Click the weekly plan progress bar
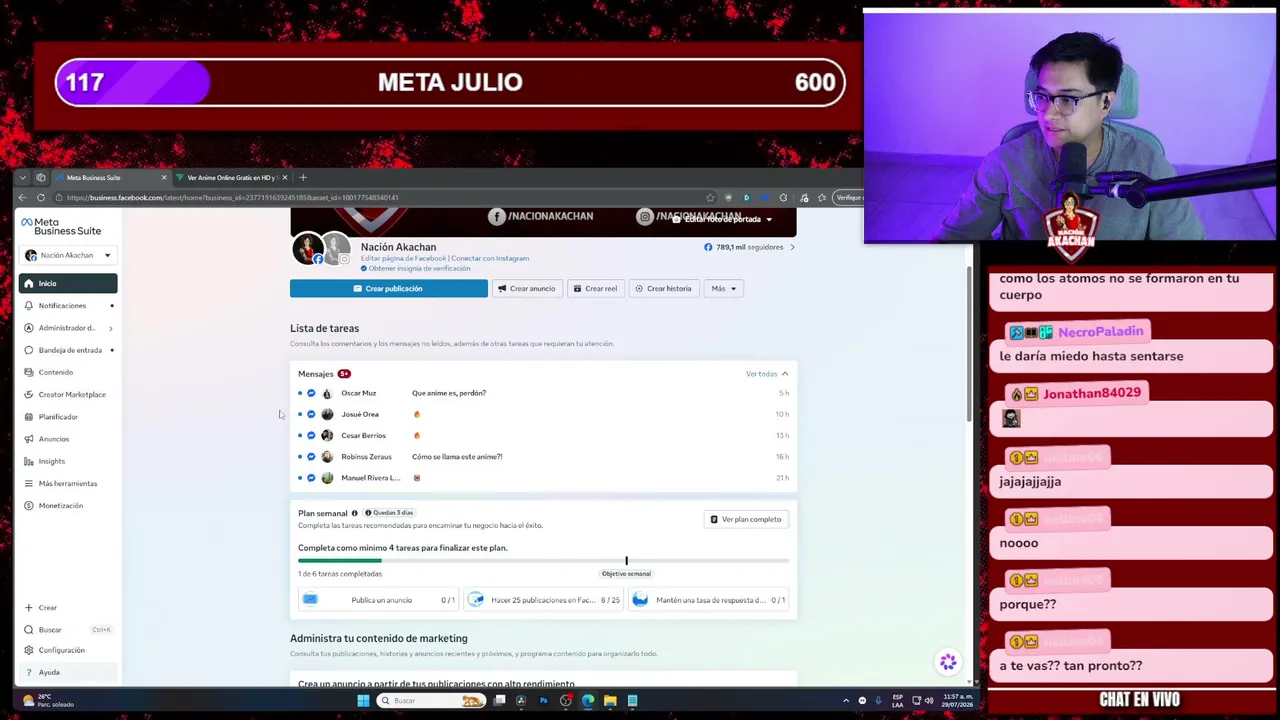The height and width of the screenshot is (720, 1280). [x=543, y=560]
